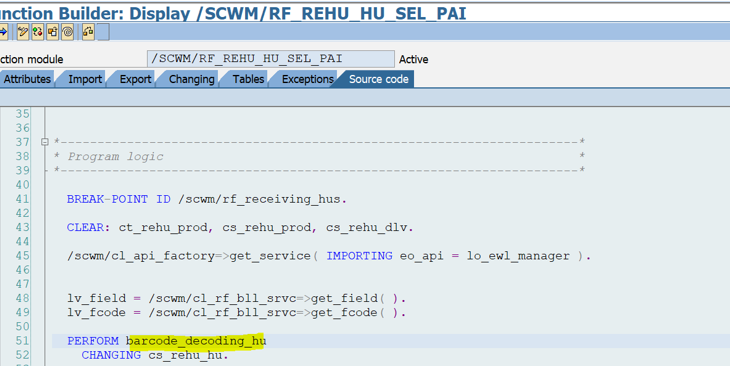Click the Where-Used List icon
The width and height of the screenshot is (730, 372).
click(88, 32)
